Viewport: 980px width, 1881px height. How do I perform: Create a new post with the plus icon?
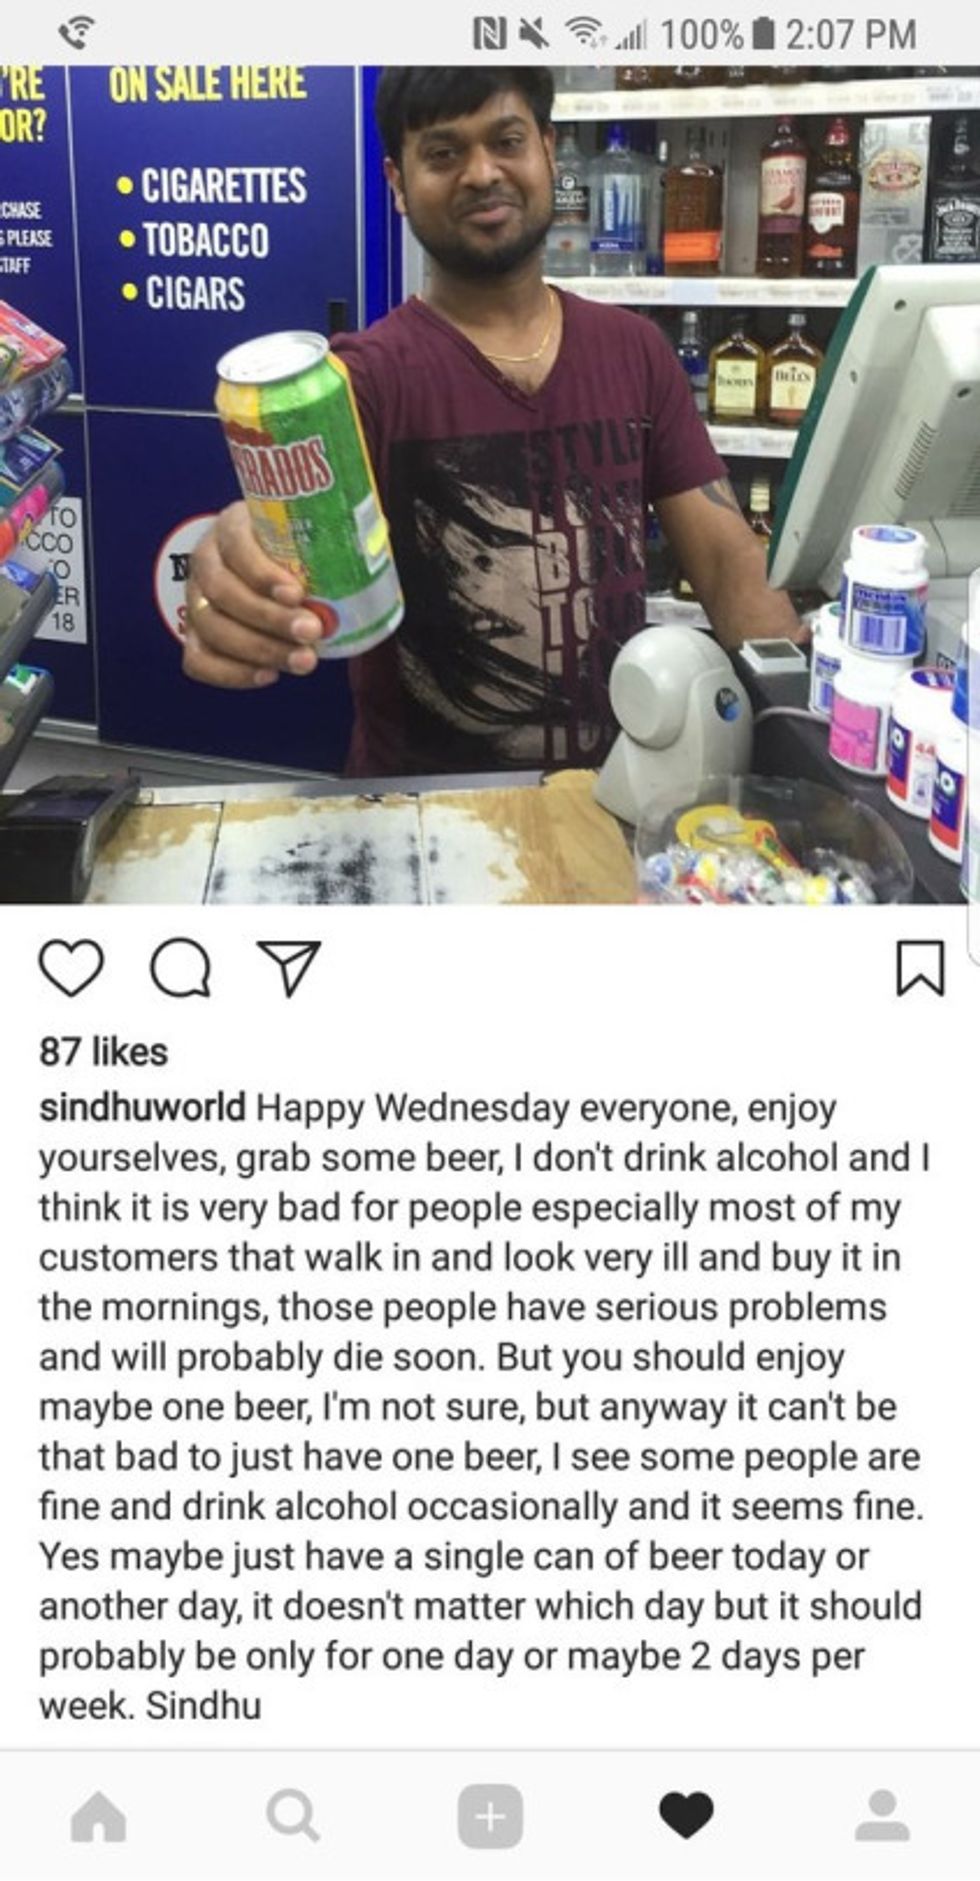(x=490, y=1815)
